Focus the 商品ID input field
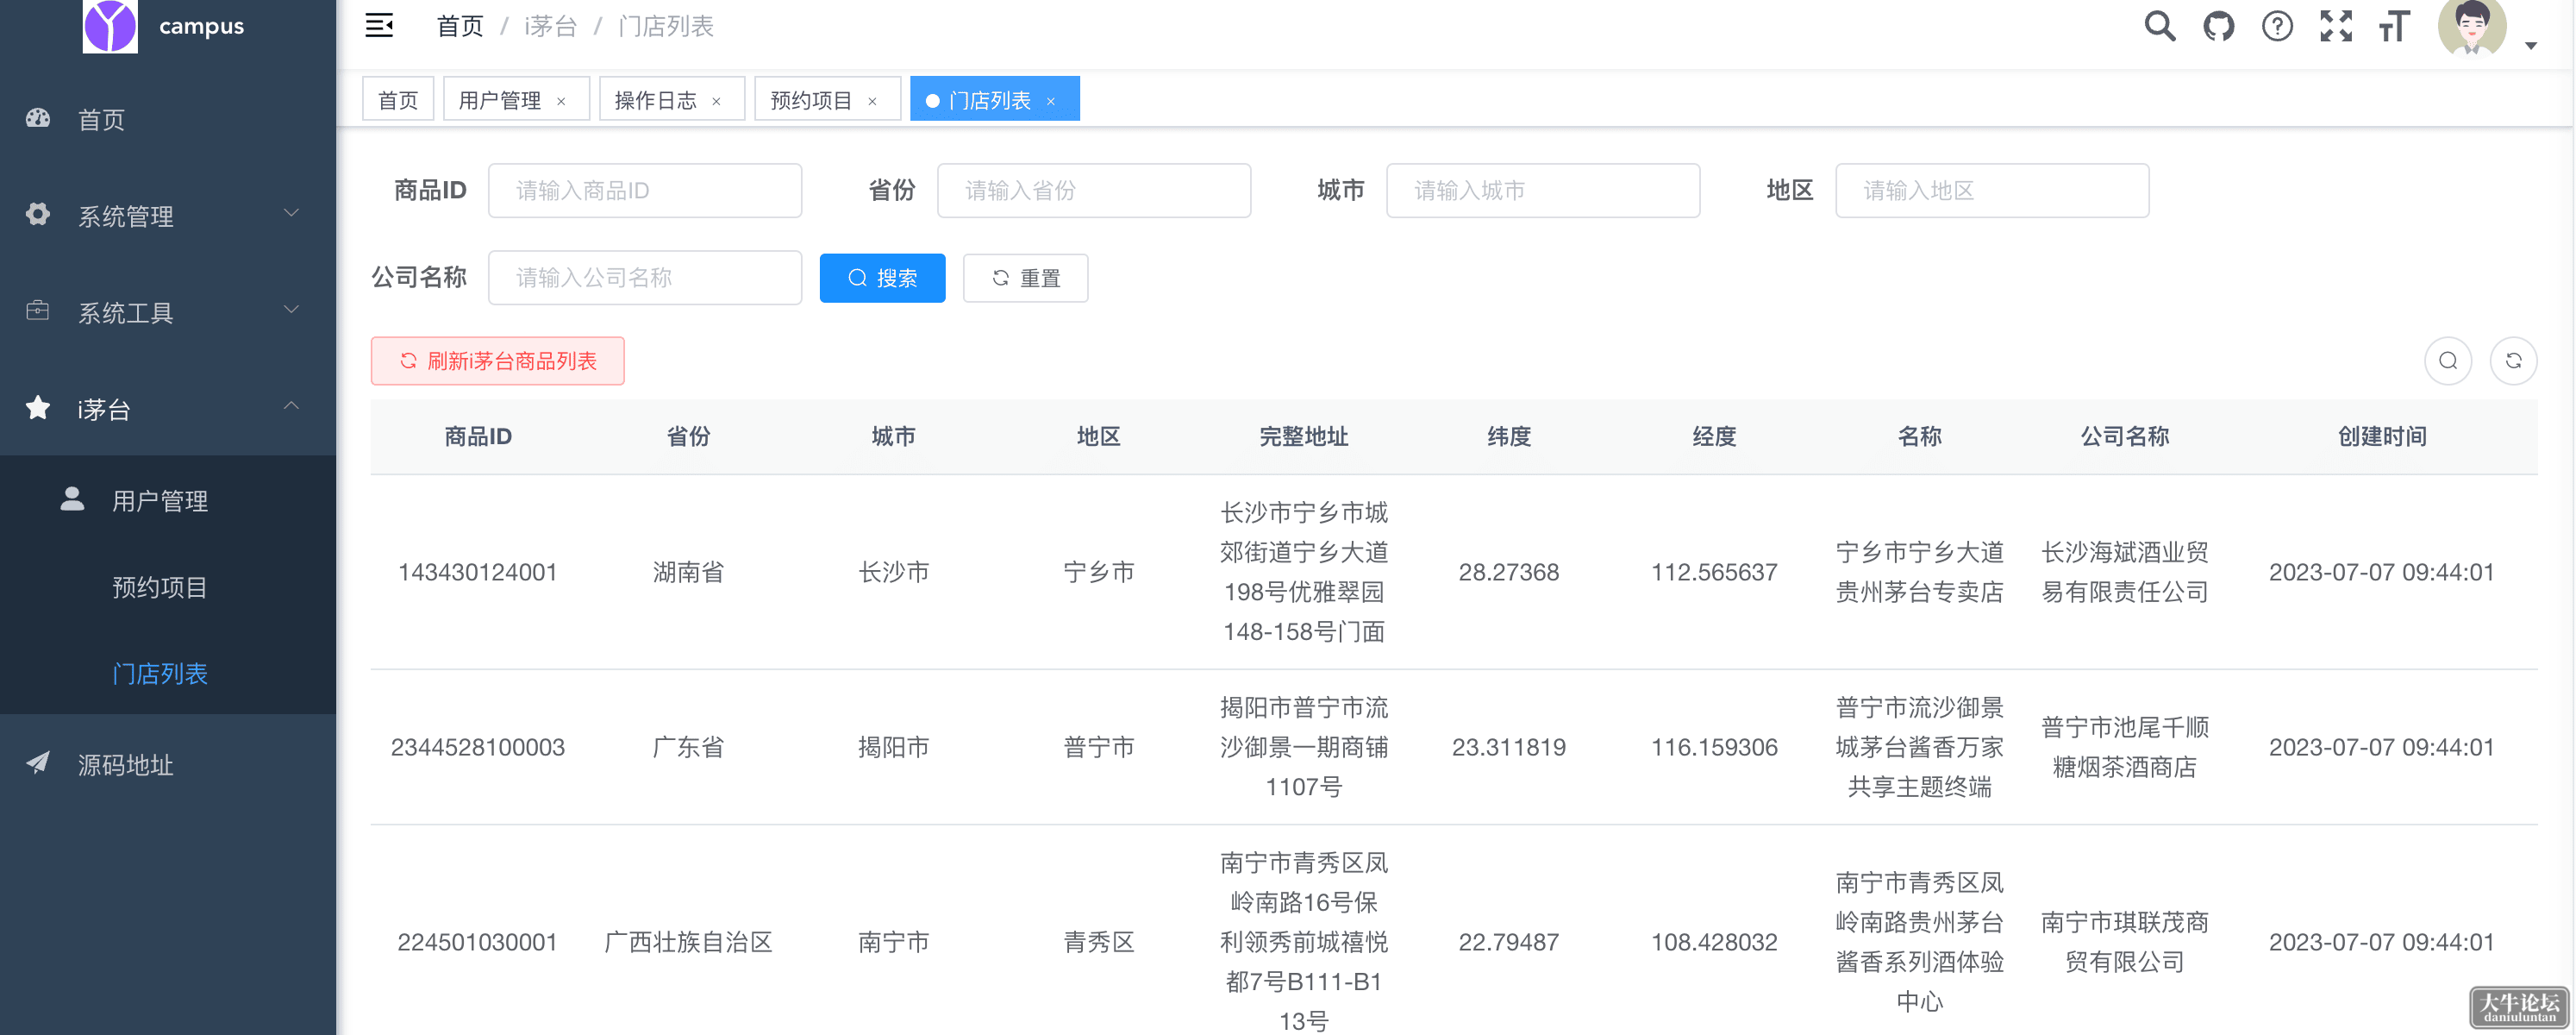Screen dimensions: 2576x1035 (x=644, y=190)
